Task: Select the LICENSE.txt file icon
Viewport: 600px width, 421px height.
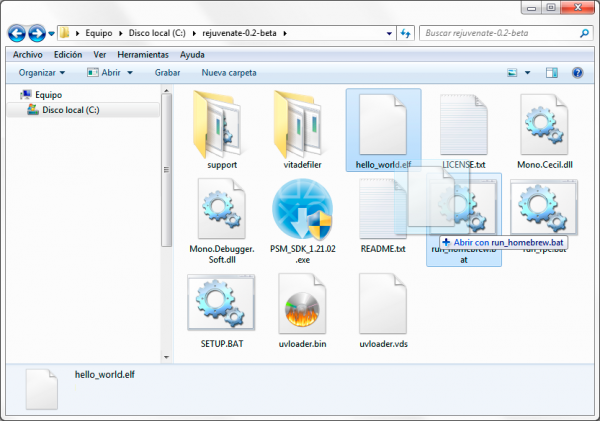Action: pyautogui.click(x=463, y=124)
